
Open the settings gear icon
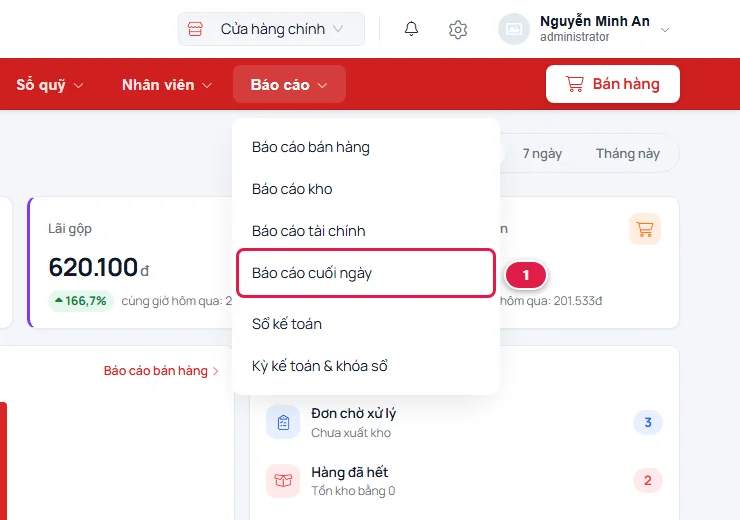point(457,29)
